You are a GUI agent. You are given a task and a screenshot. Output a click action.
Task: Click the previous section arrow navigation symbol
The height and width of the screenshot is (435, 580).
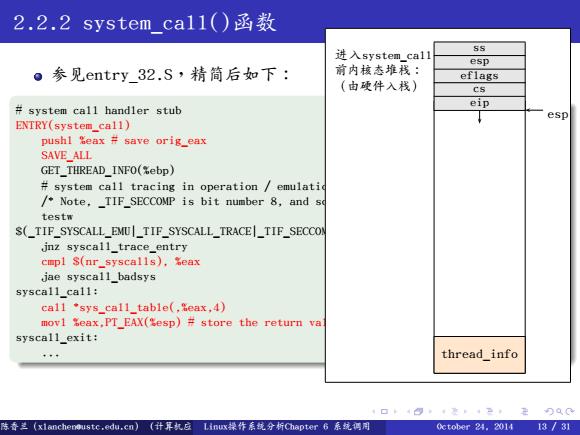478,411
